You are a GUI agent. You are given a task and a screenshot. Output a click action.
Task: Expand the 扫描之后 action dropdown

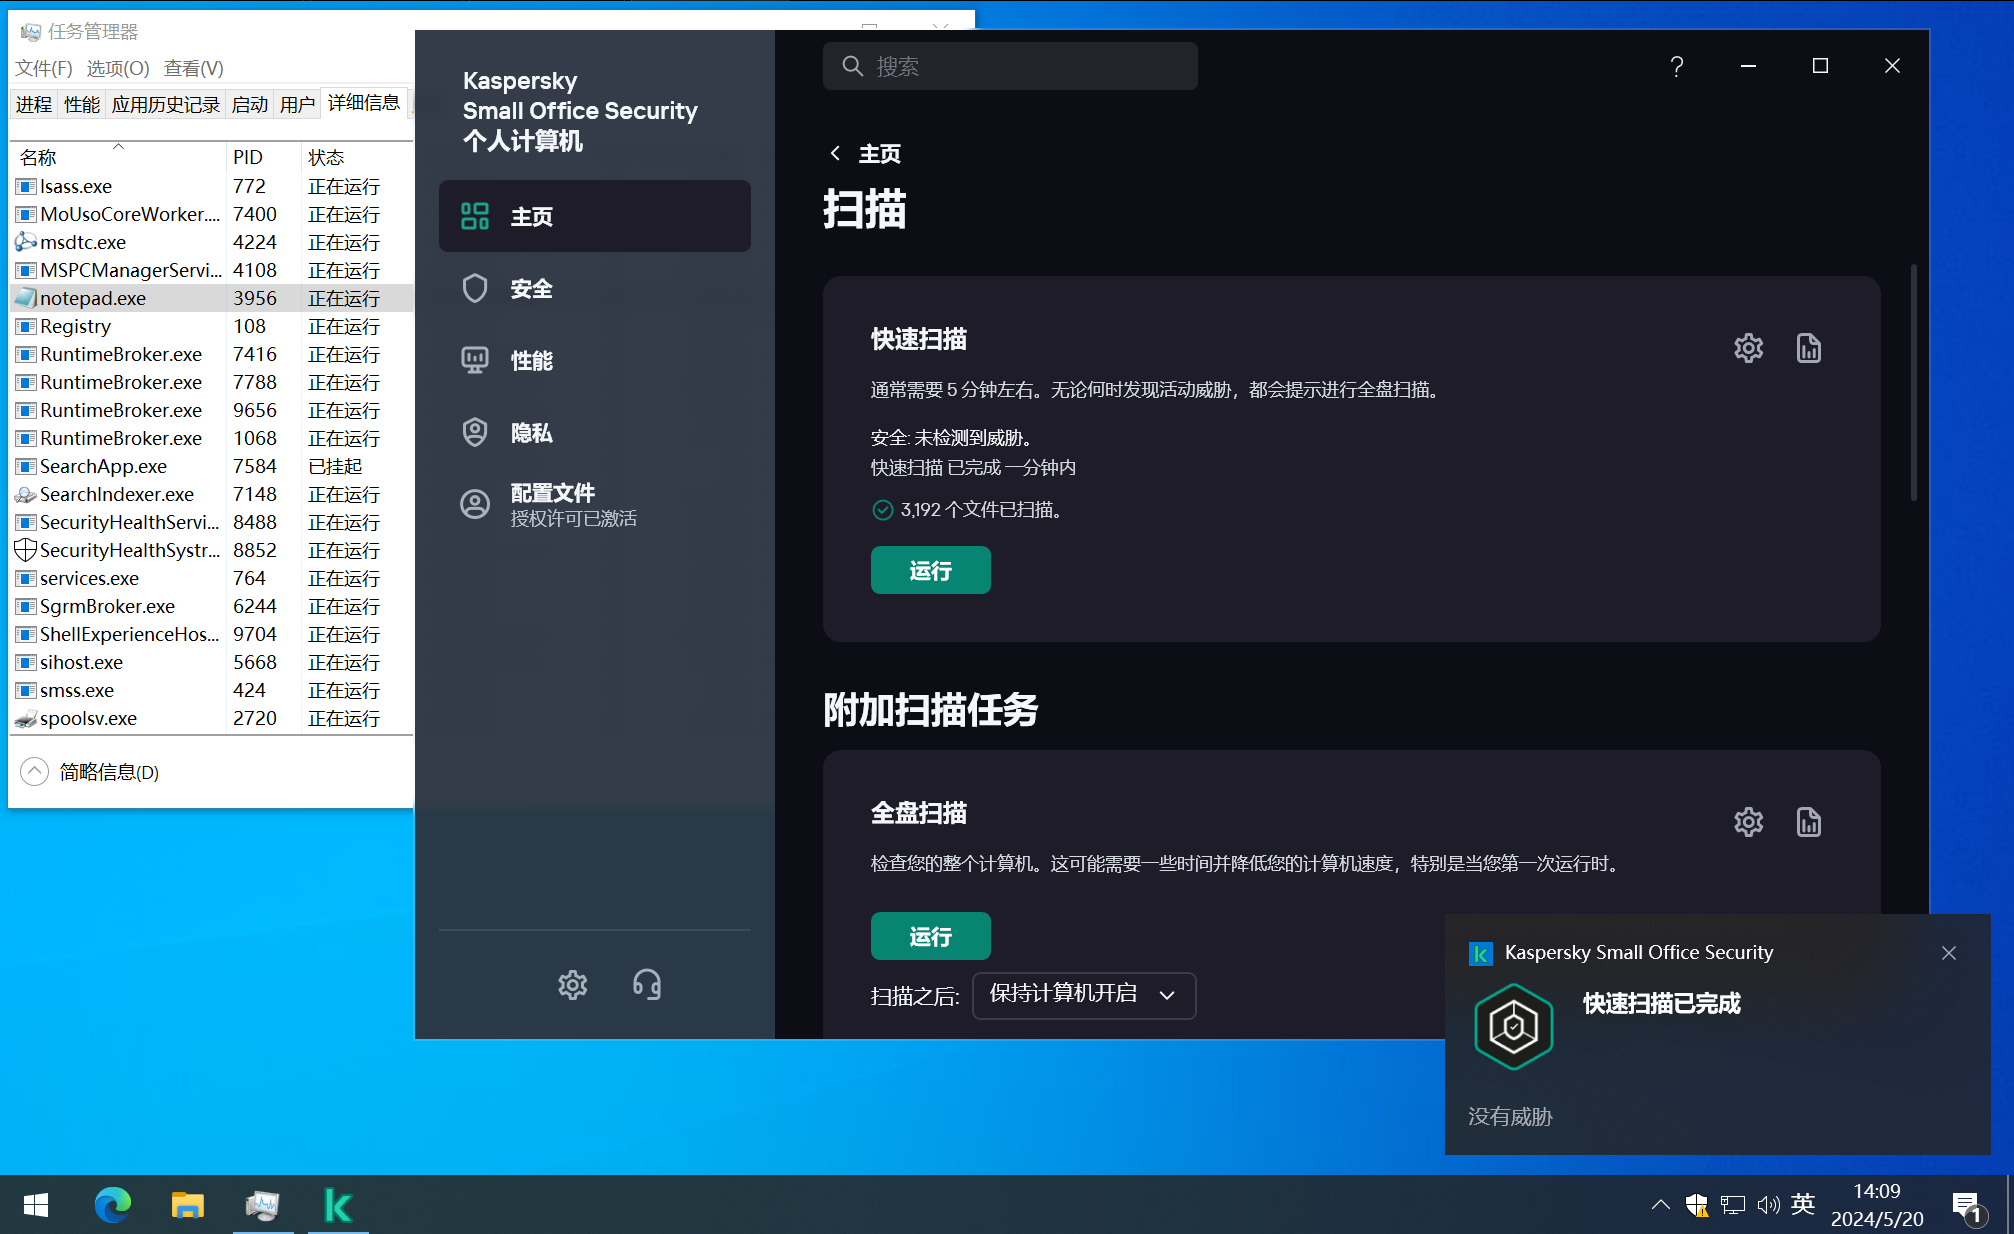(x=1083, y=995)
